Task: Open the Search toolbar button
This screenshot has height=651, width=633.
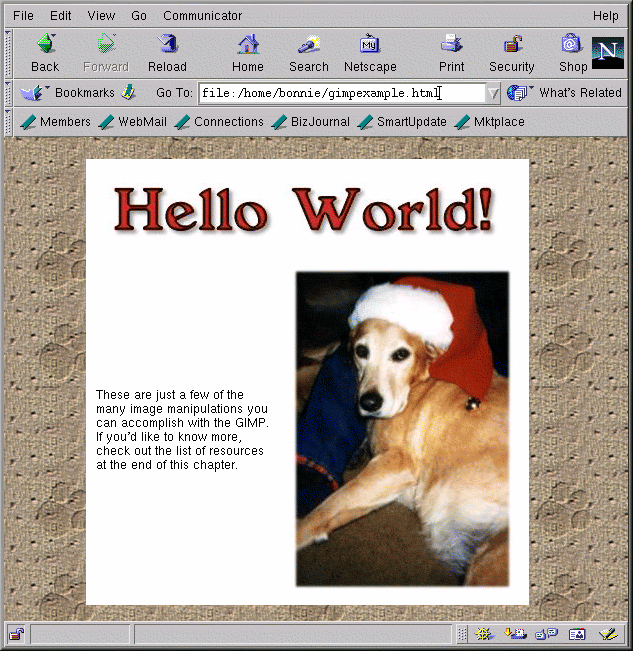Action: (x=308, y=53)
